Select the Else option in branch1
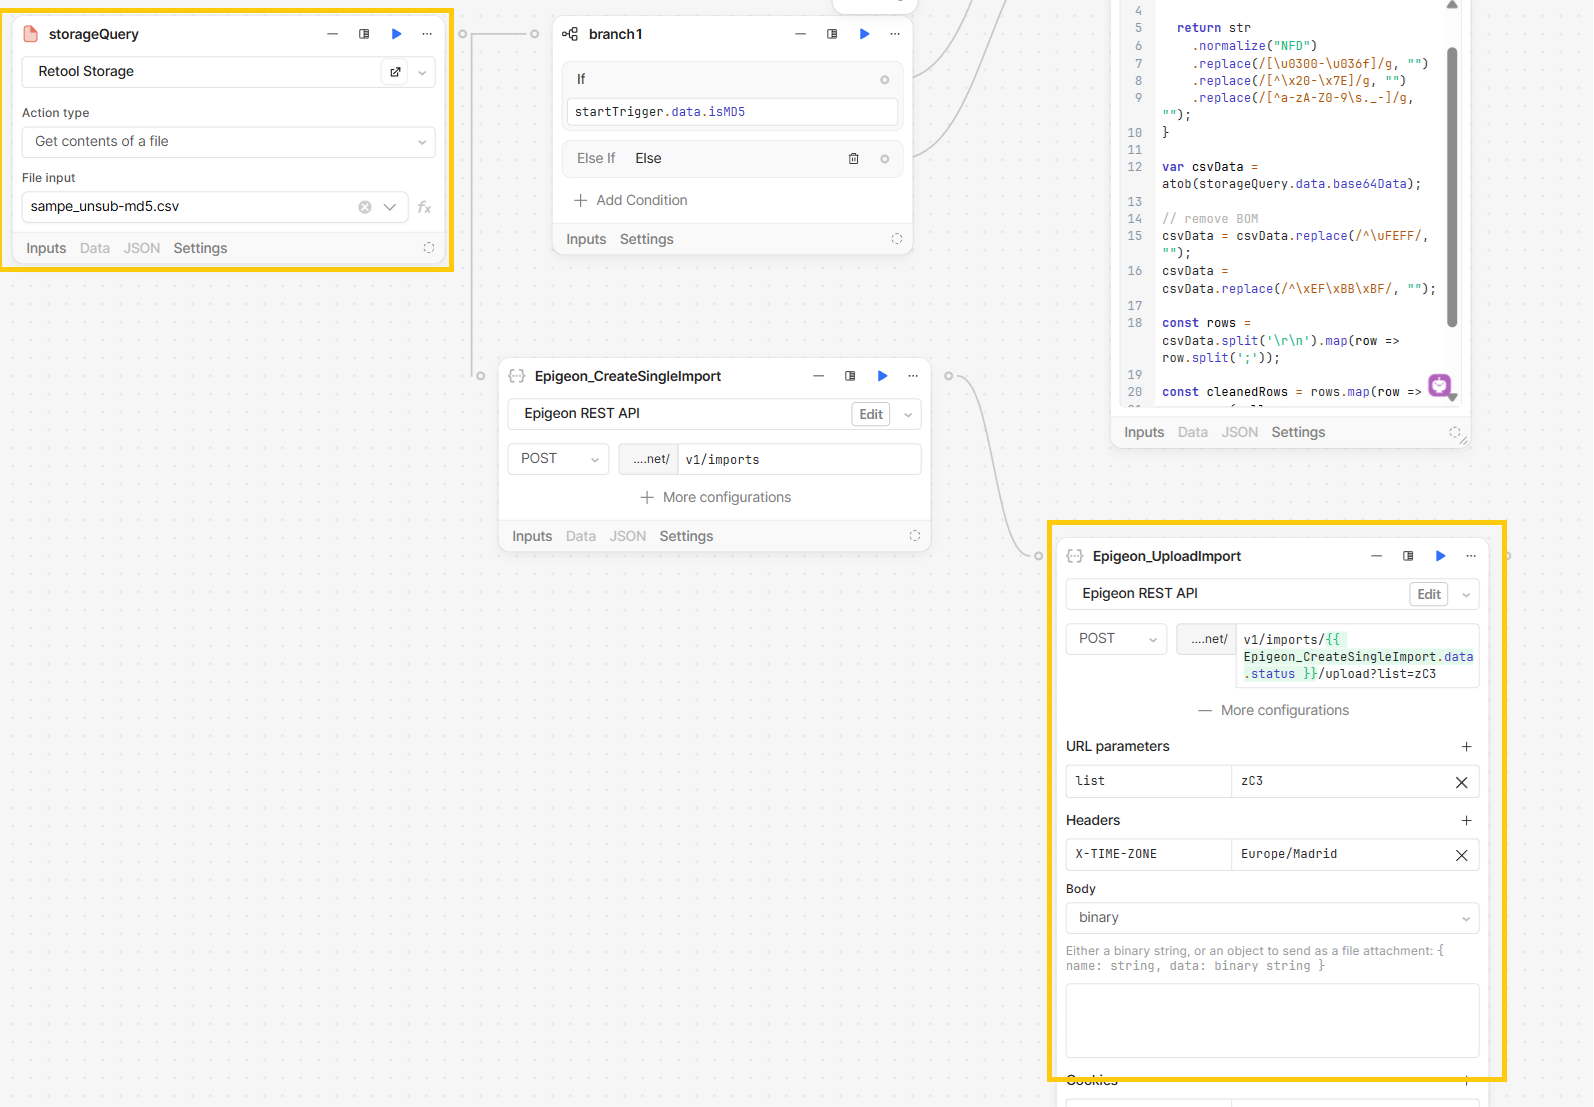This screenshot has width=1594, height=1107. (648, 159)
